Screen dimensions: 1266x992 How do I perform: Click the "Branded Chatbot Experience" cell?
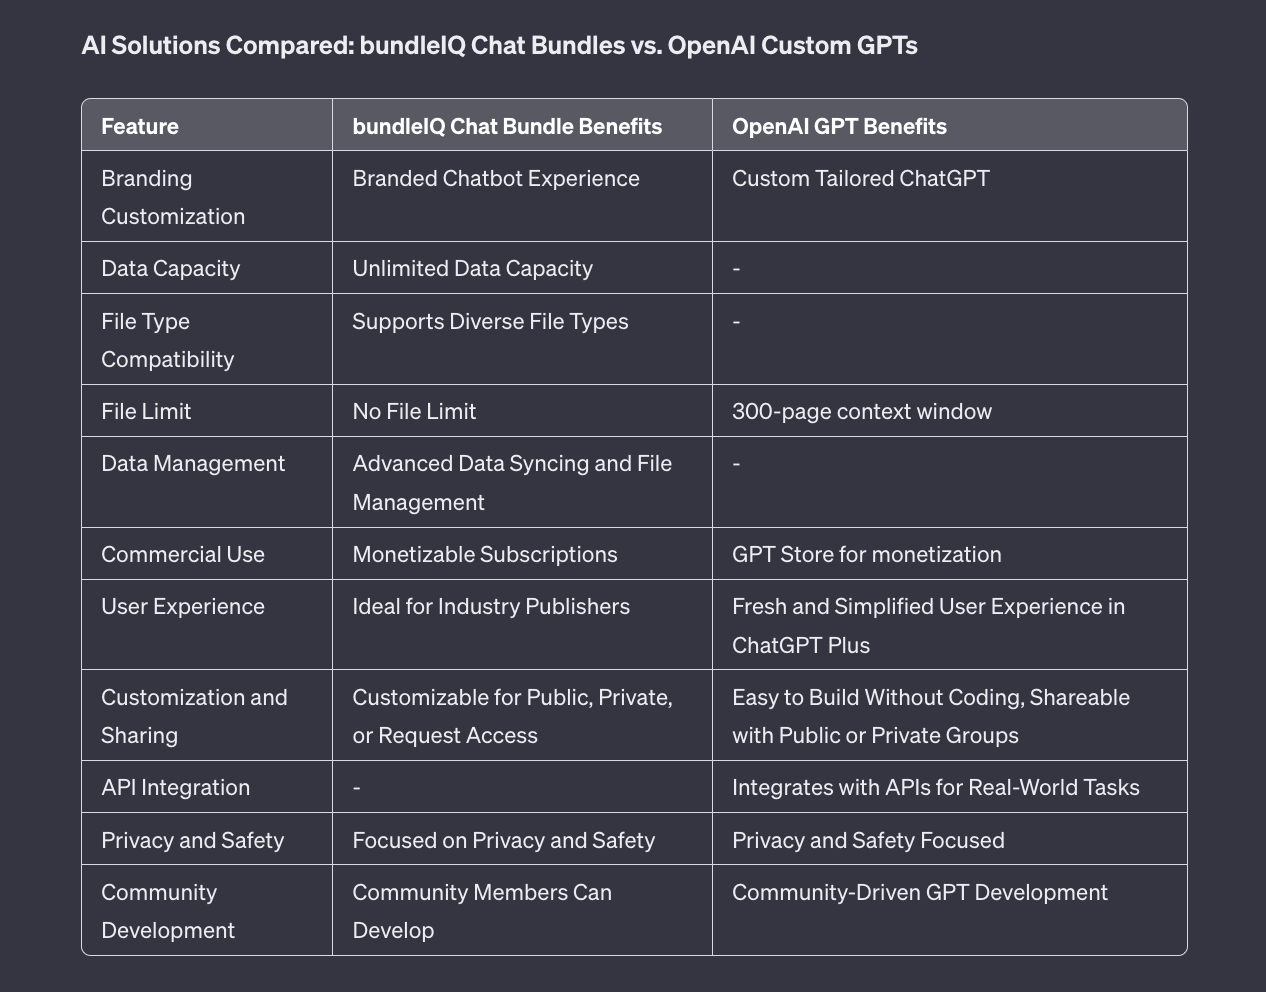pyautogui.click(x=496, y=179)
